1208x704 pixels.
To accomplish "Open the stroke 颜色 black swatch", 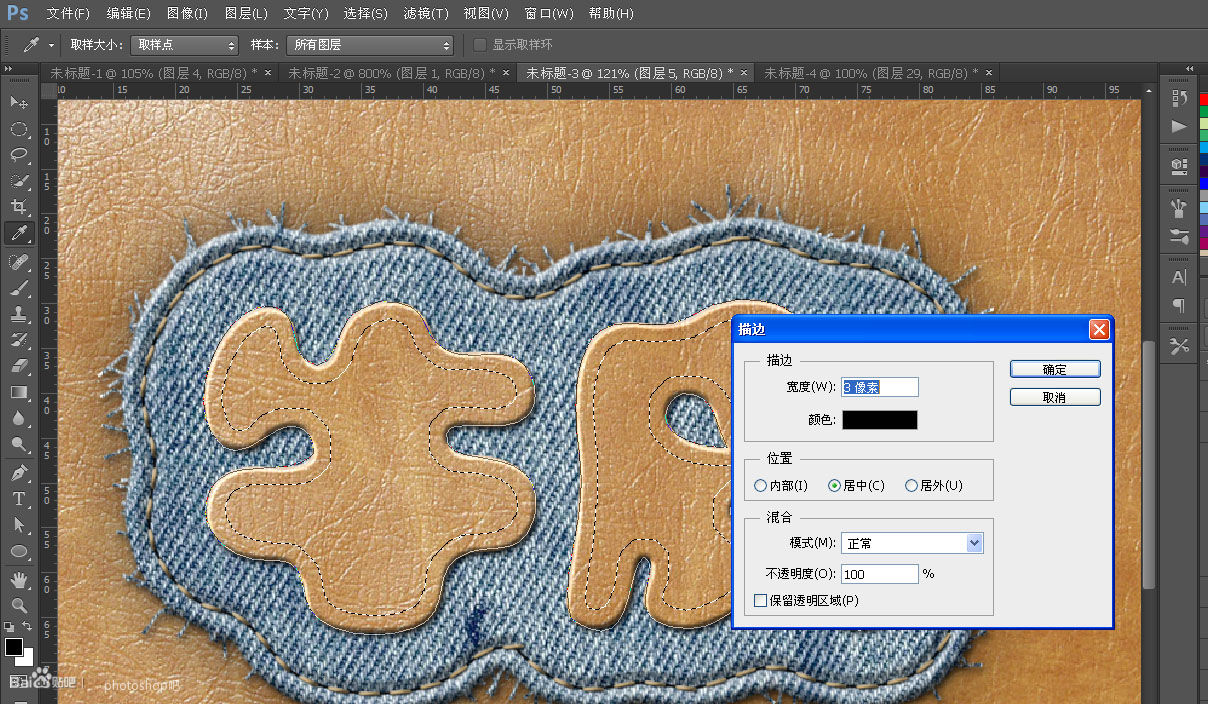I will 880,420.
